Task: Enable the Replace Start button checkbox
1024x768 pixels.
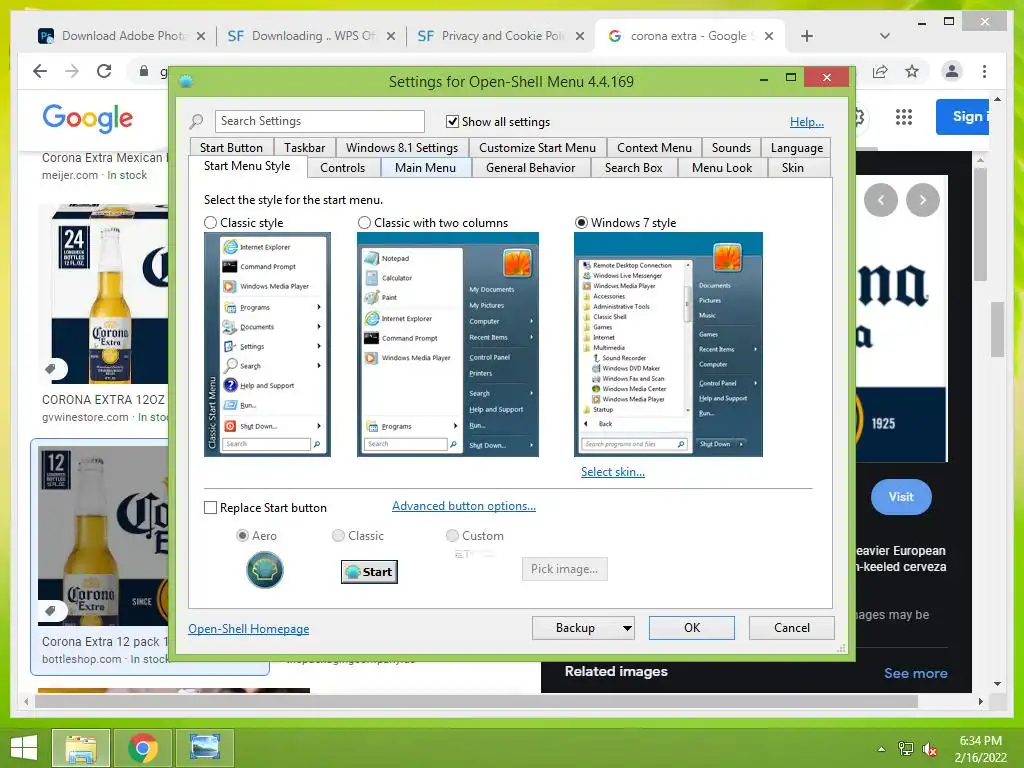Action: [x=210, y=507]
